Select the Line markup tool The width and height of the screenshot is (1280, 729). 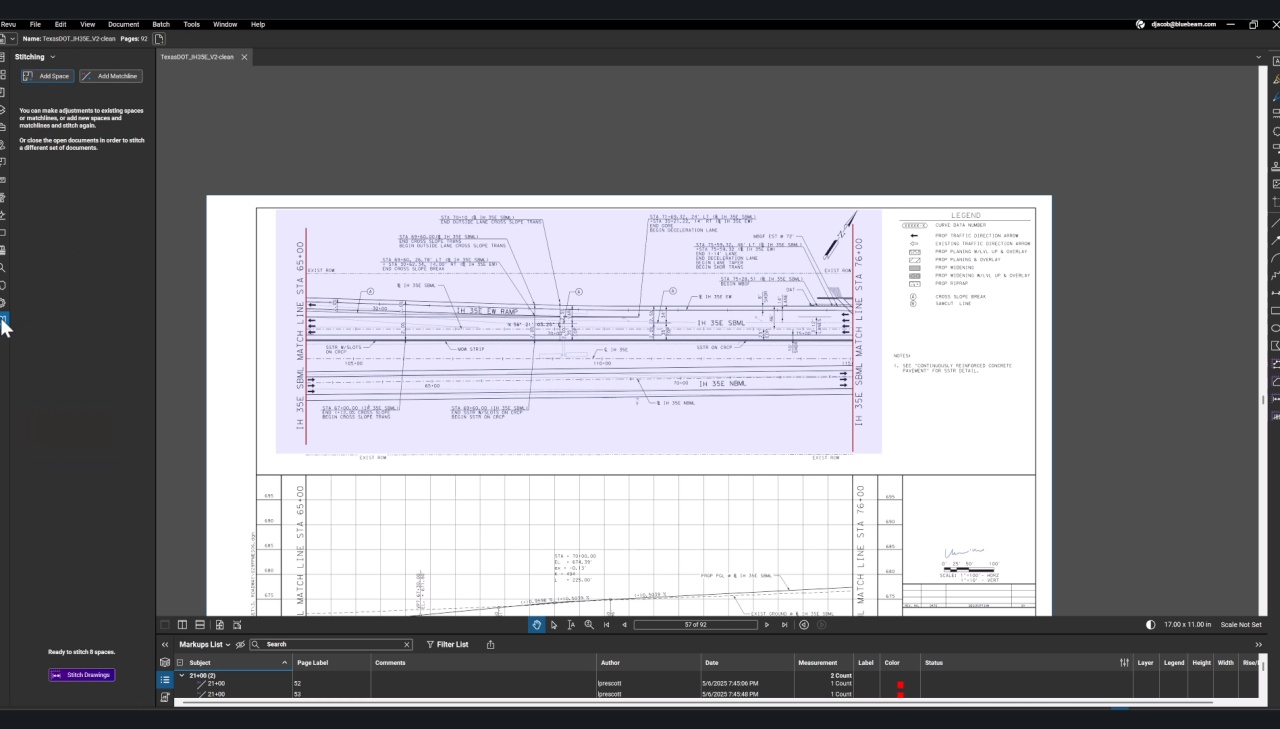click(x=1276, y=221)
